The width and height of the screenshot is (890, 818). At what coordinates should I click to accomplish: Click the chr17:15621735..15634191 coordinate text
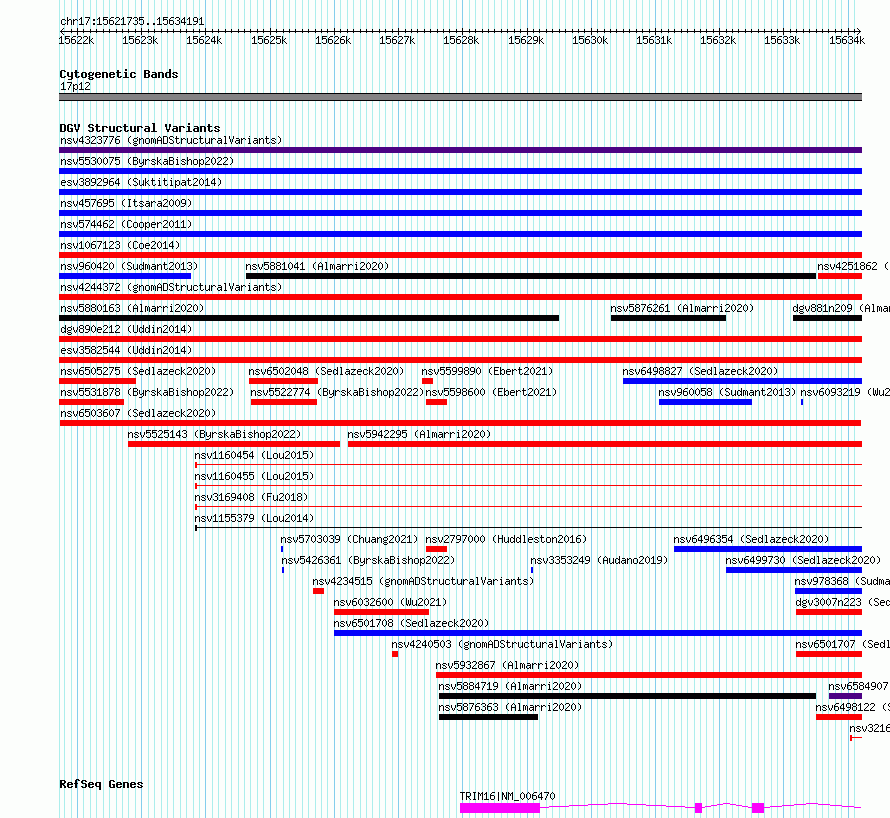(132, 21)
